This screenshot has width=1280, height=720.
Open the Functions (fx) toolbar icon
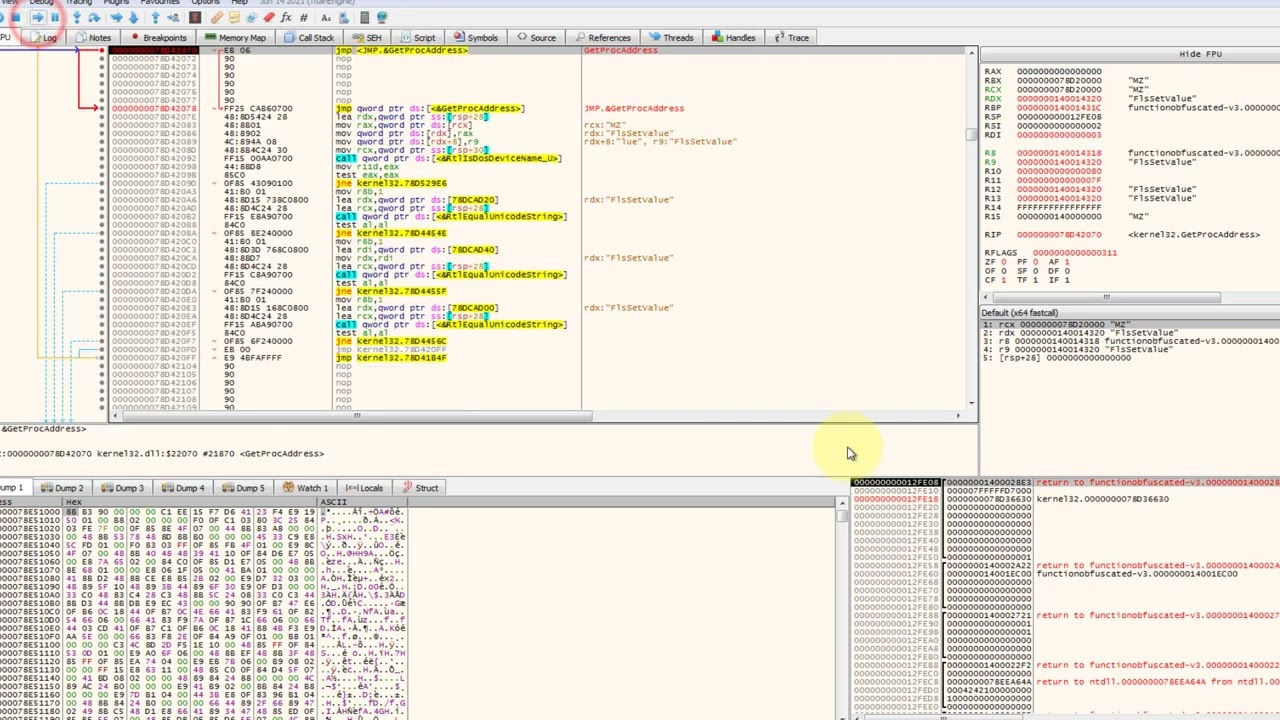286,17
